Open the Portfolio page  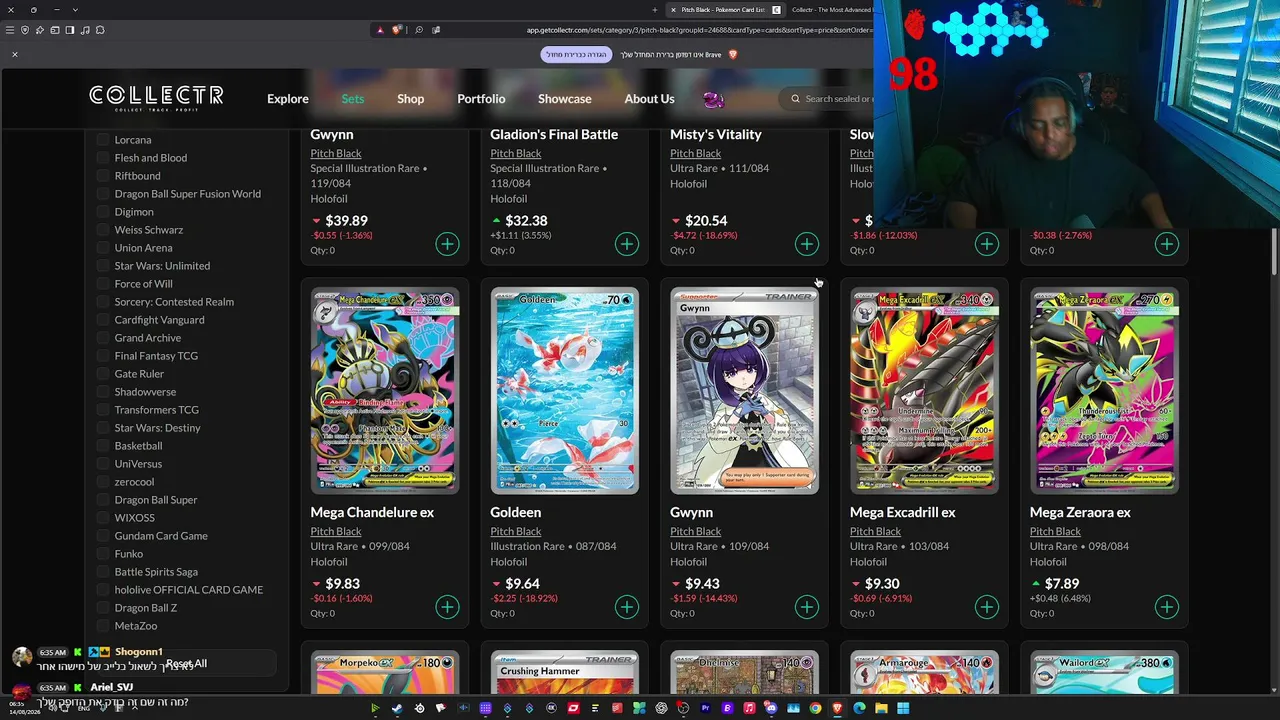(481, 99)
